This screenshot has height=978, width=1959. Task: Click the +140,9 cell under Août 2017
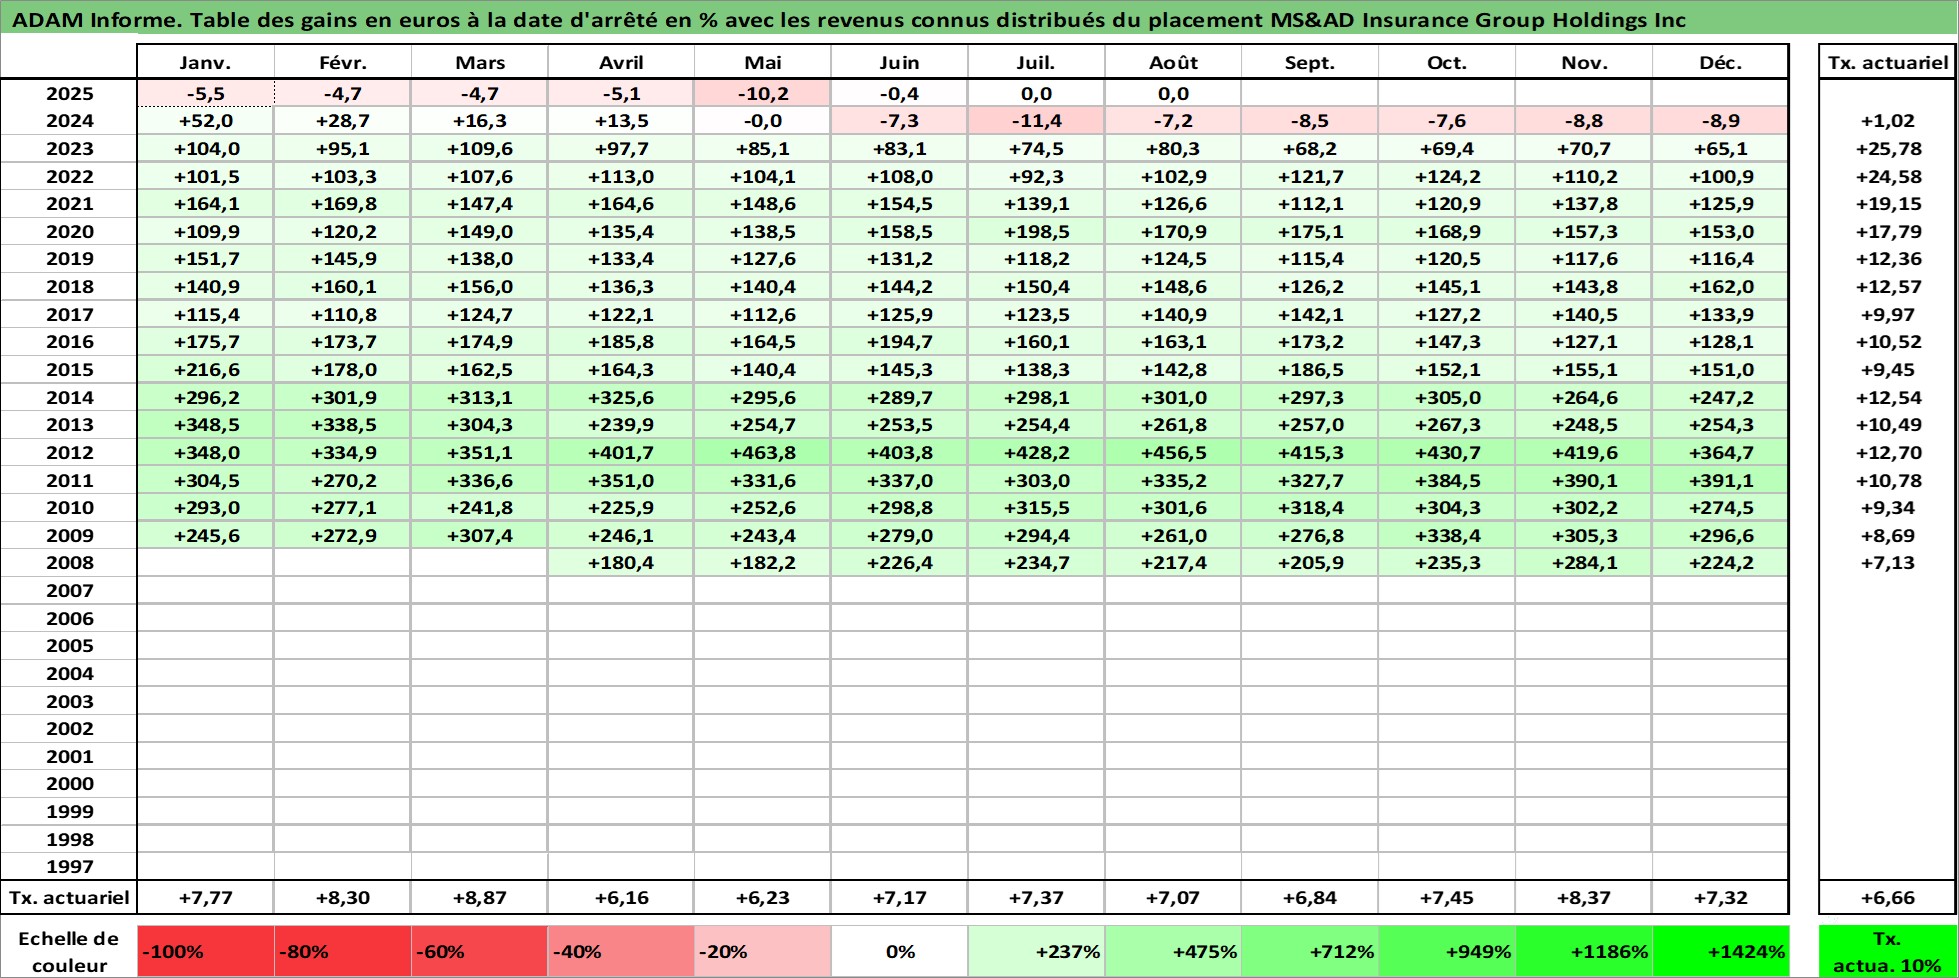tap(1173, 315)
